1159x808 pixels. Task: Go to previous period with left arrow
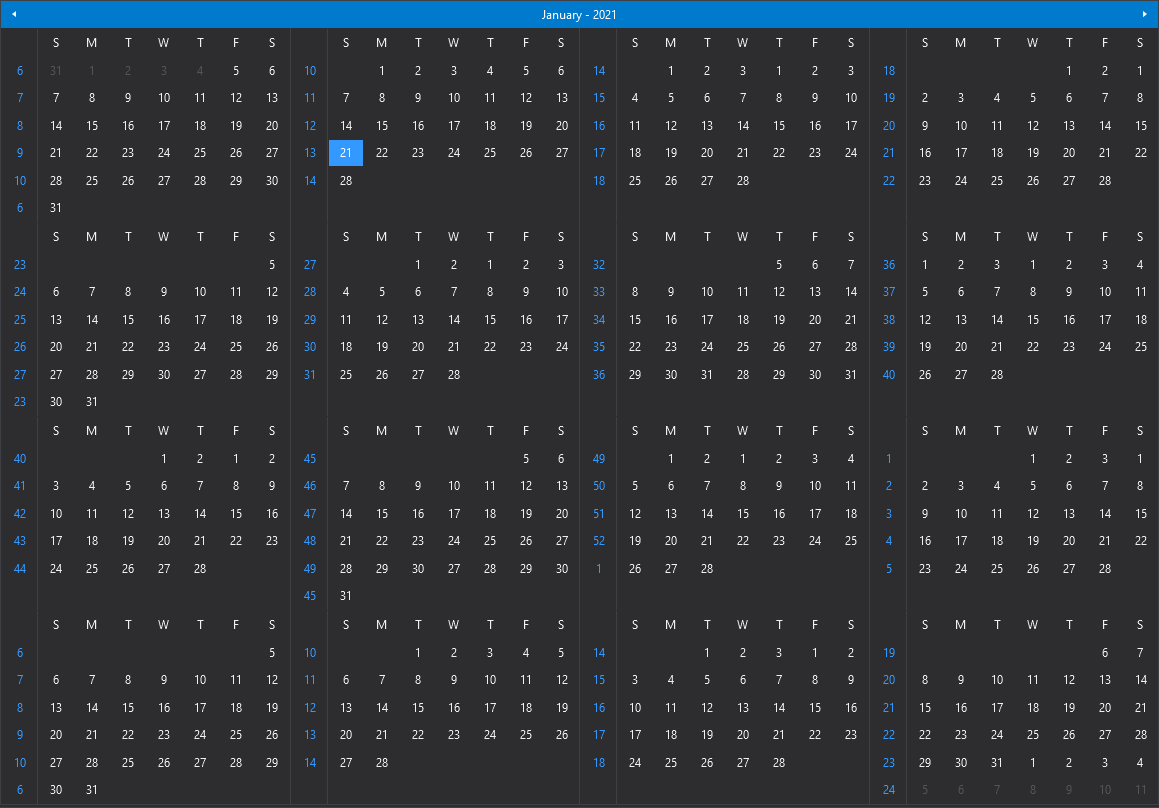[14, 14]
